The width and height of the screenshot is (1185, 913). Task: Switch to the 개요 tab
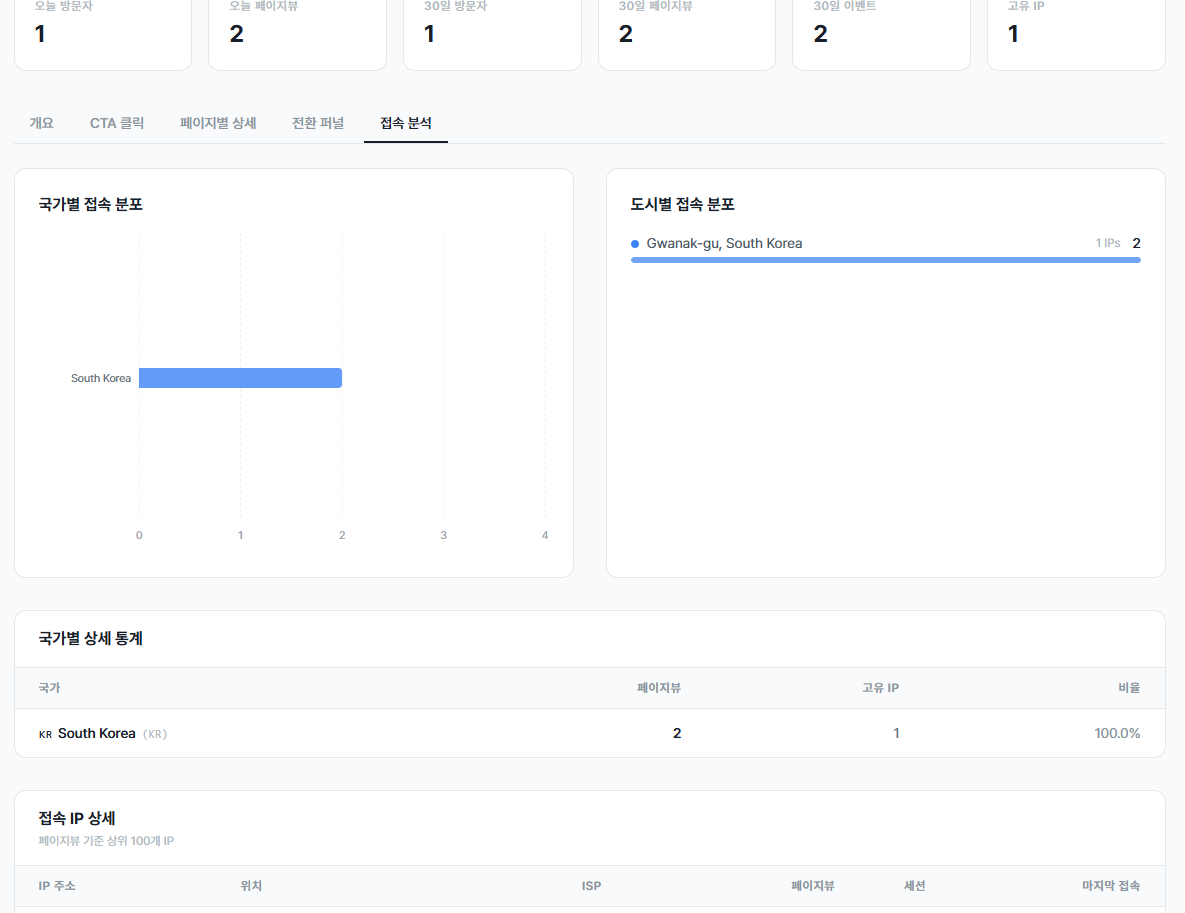pos(42,122)
